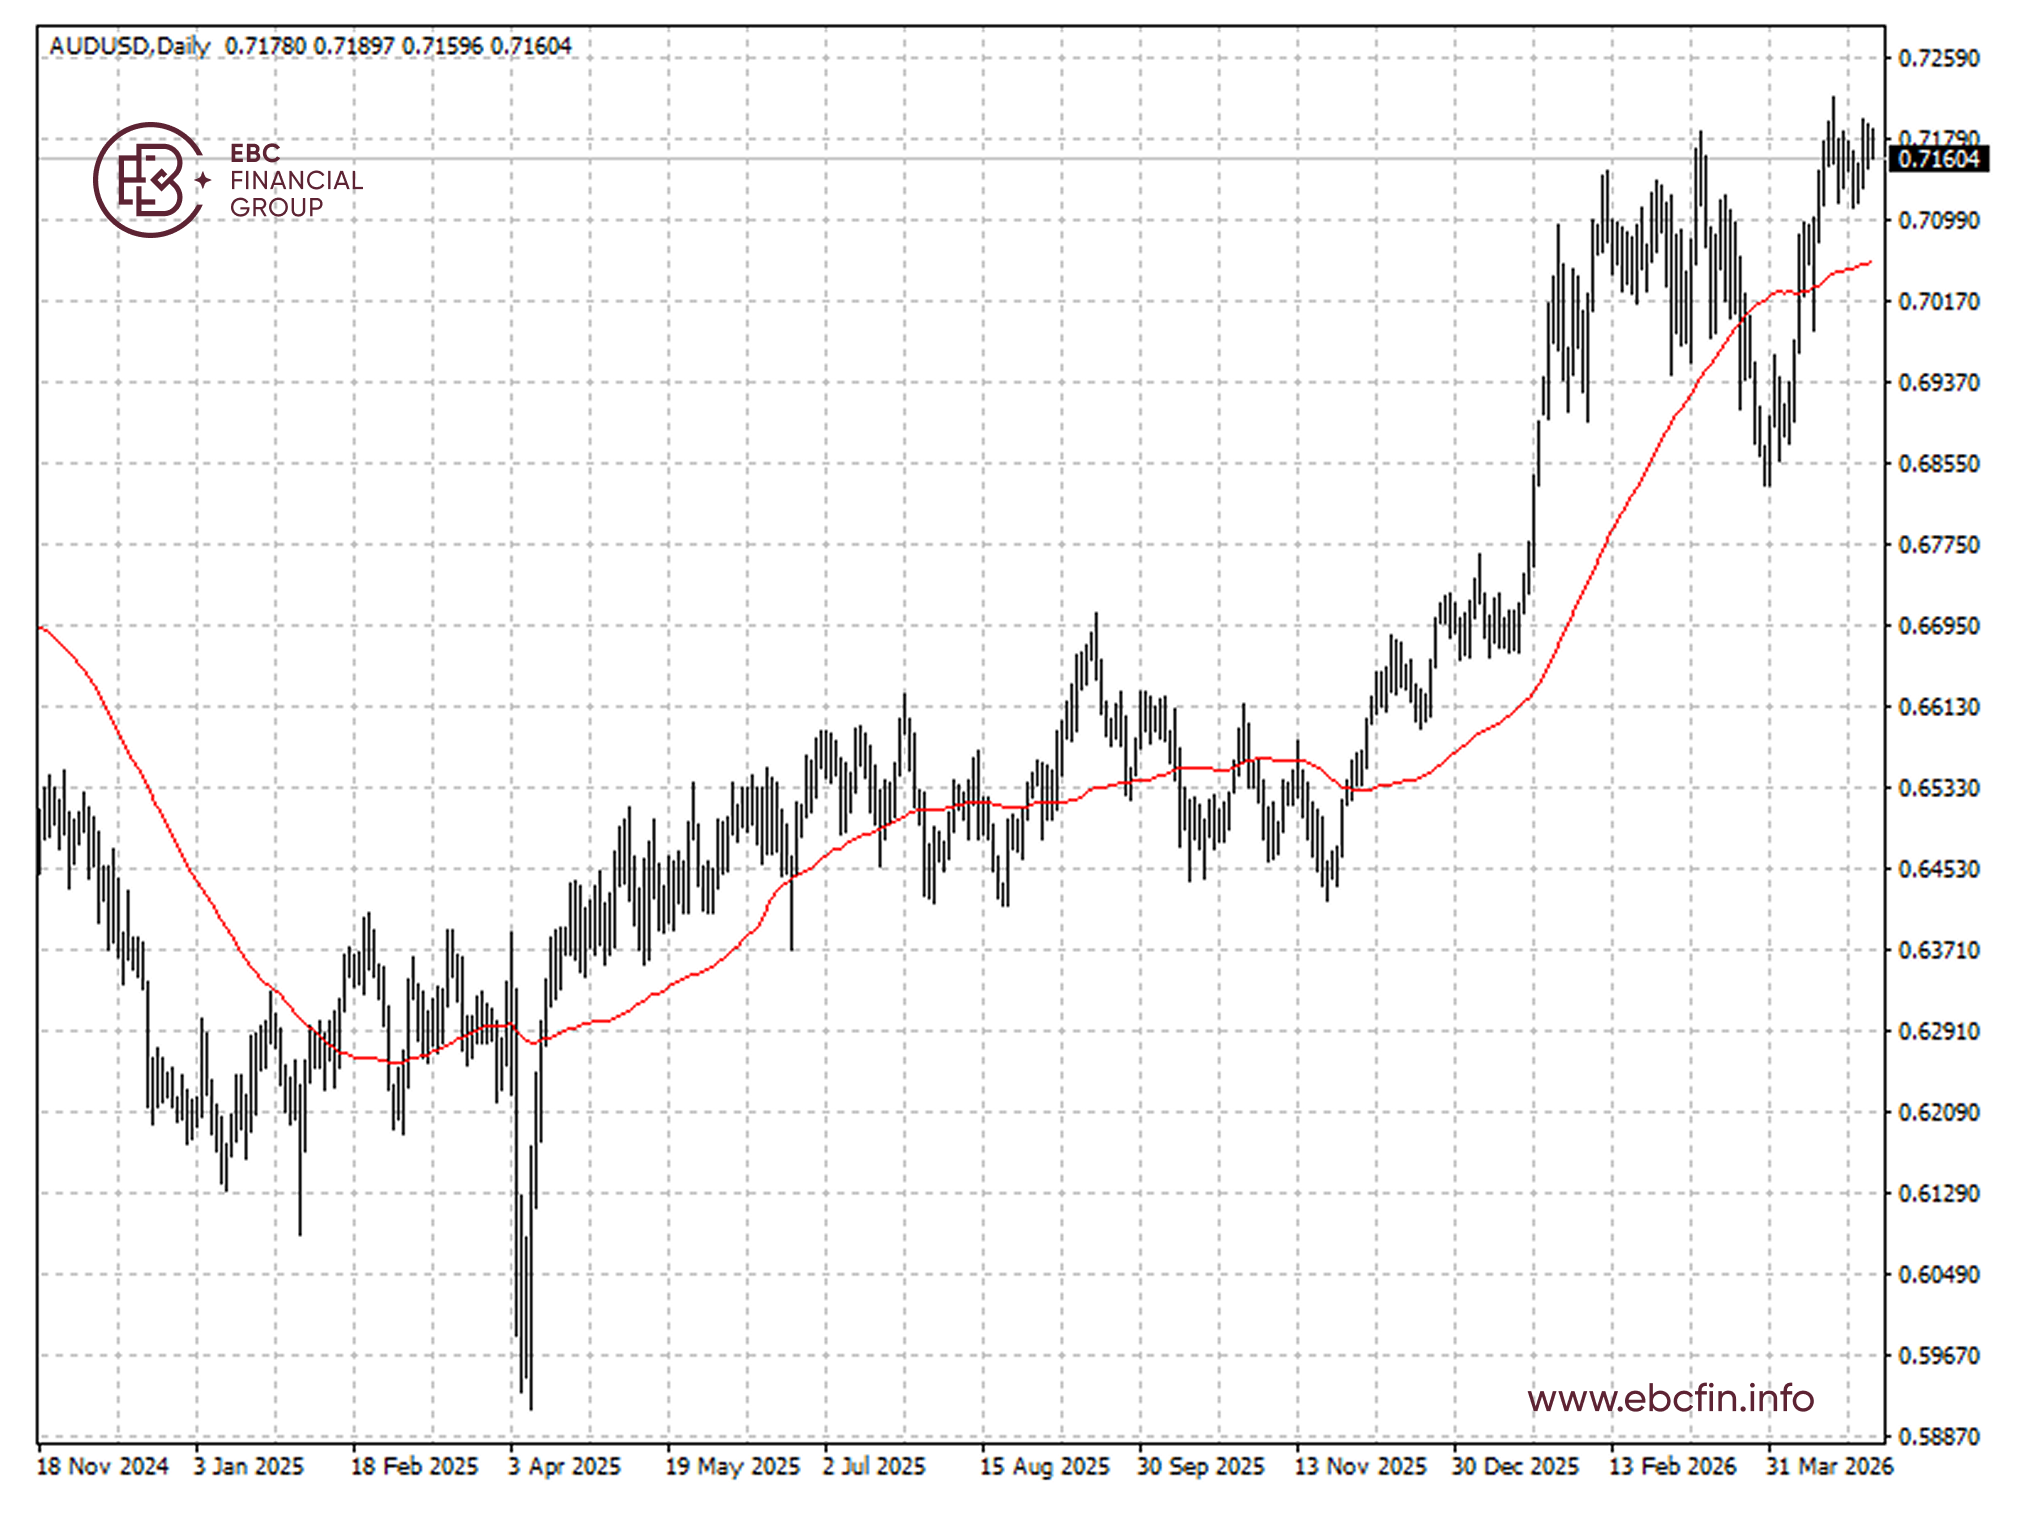Click the red moving average line's right end

[x=1868, y=263]
